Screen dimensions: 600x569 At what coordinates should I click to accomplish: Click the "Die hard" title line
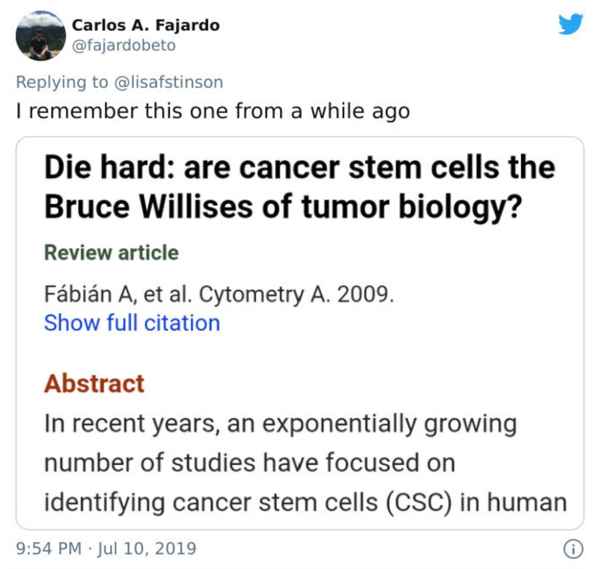(298, 166)
